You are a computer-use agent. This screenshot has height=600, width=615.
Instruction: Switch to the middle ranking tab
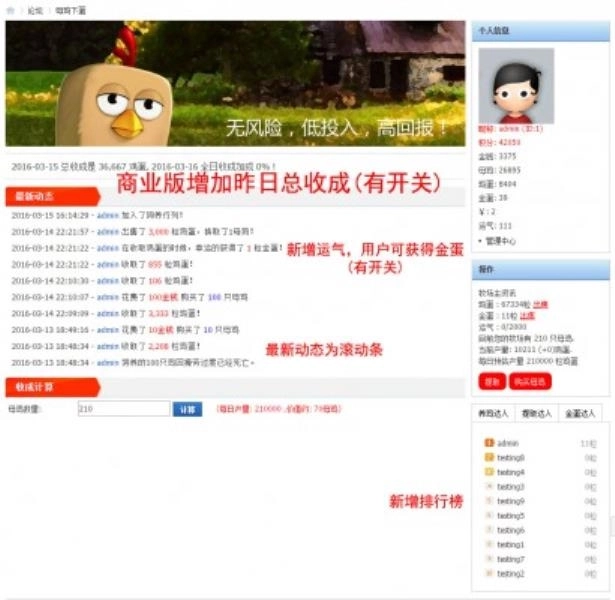click(x=536, y=413)
